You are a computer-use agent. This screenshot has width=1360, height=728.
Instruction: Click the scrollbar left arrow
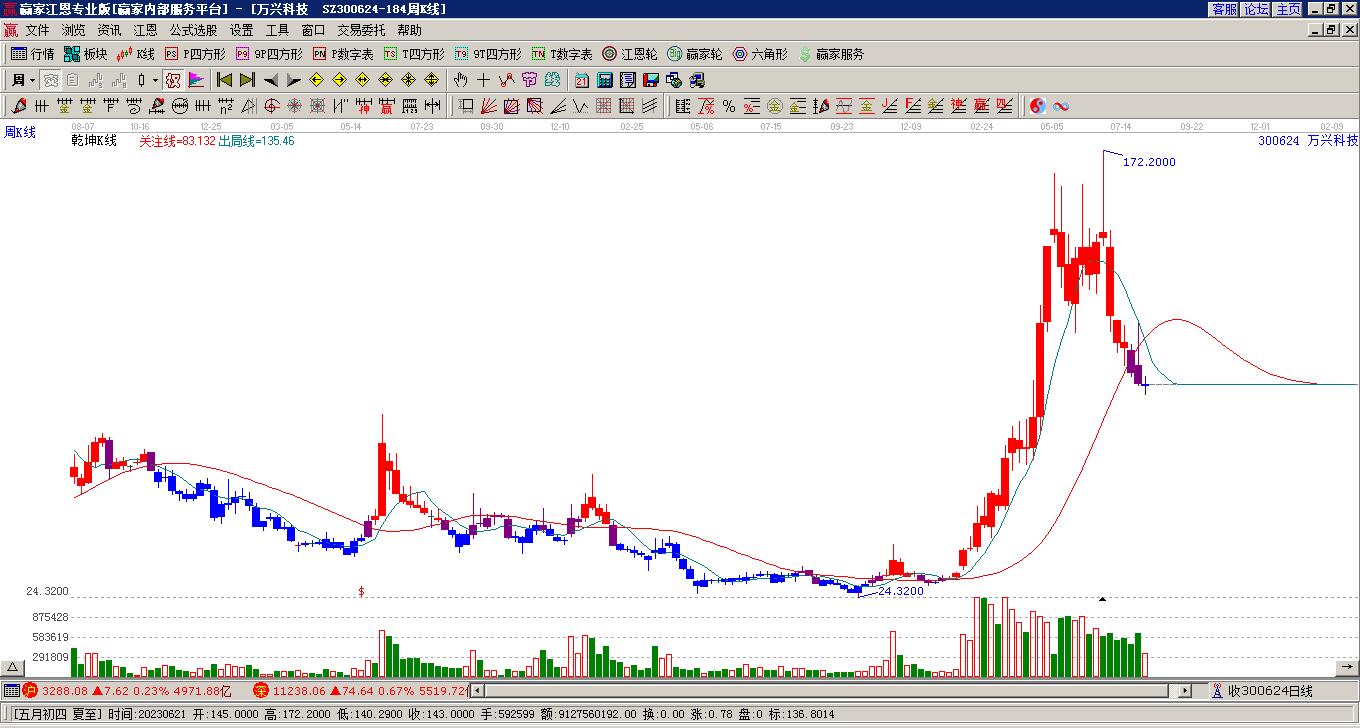477,690
